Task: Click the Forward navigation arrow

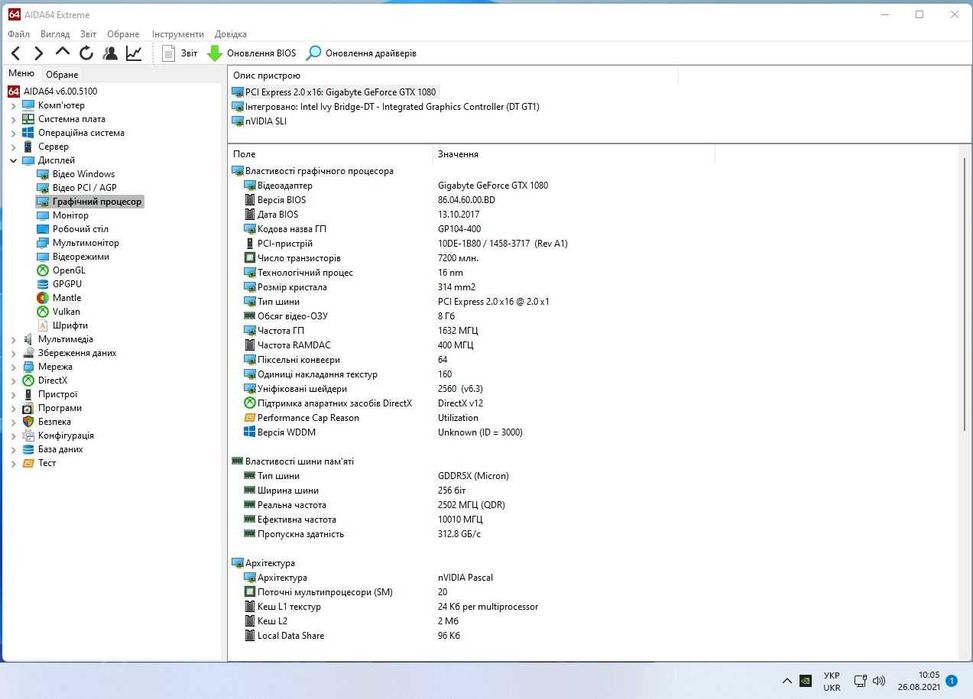Action: coord(38,53)
